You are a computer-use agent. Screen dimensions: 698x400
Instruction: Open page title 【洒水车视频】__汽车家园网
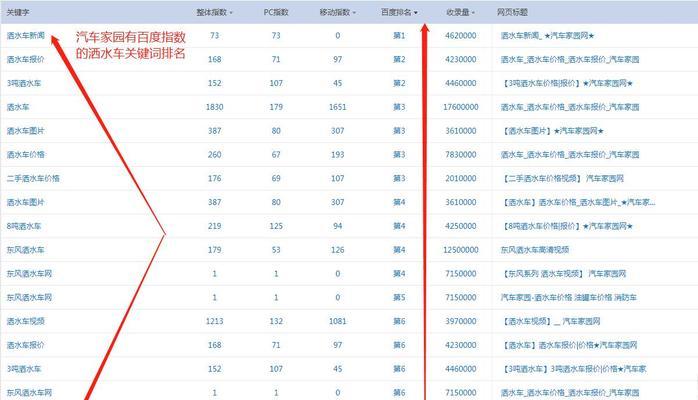click(x=552, y=321)
